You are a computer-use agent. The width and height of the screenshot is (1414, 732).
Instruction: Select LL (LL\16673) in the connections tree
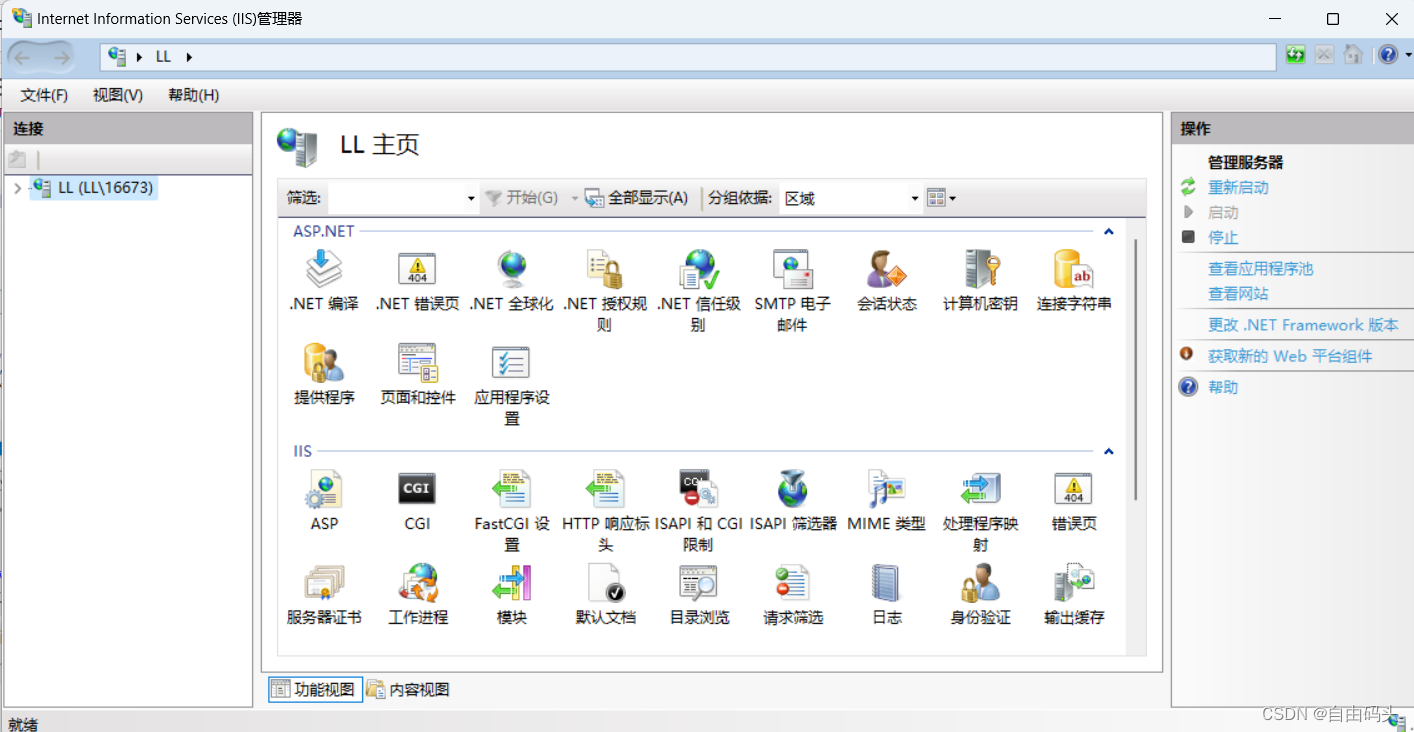(95, 187)
